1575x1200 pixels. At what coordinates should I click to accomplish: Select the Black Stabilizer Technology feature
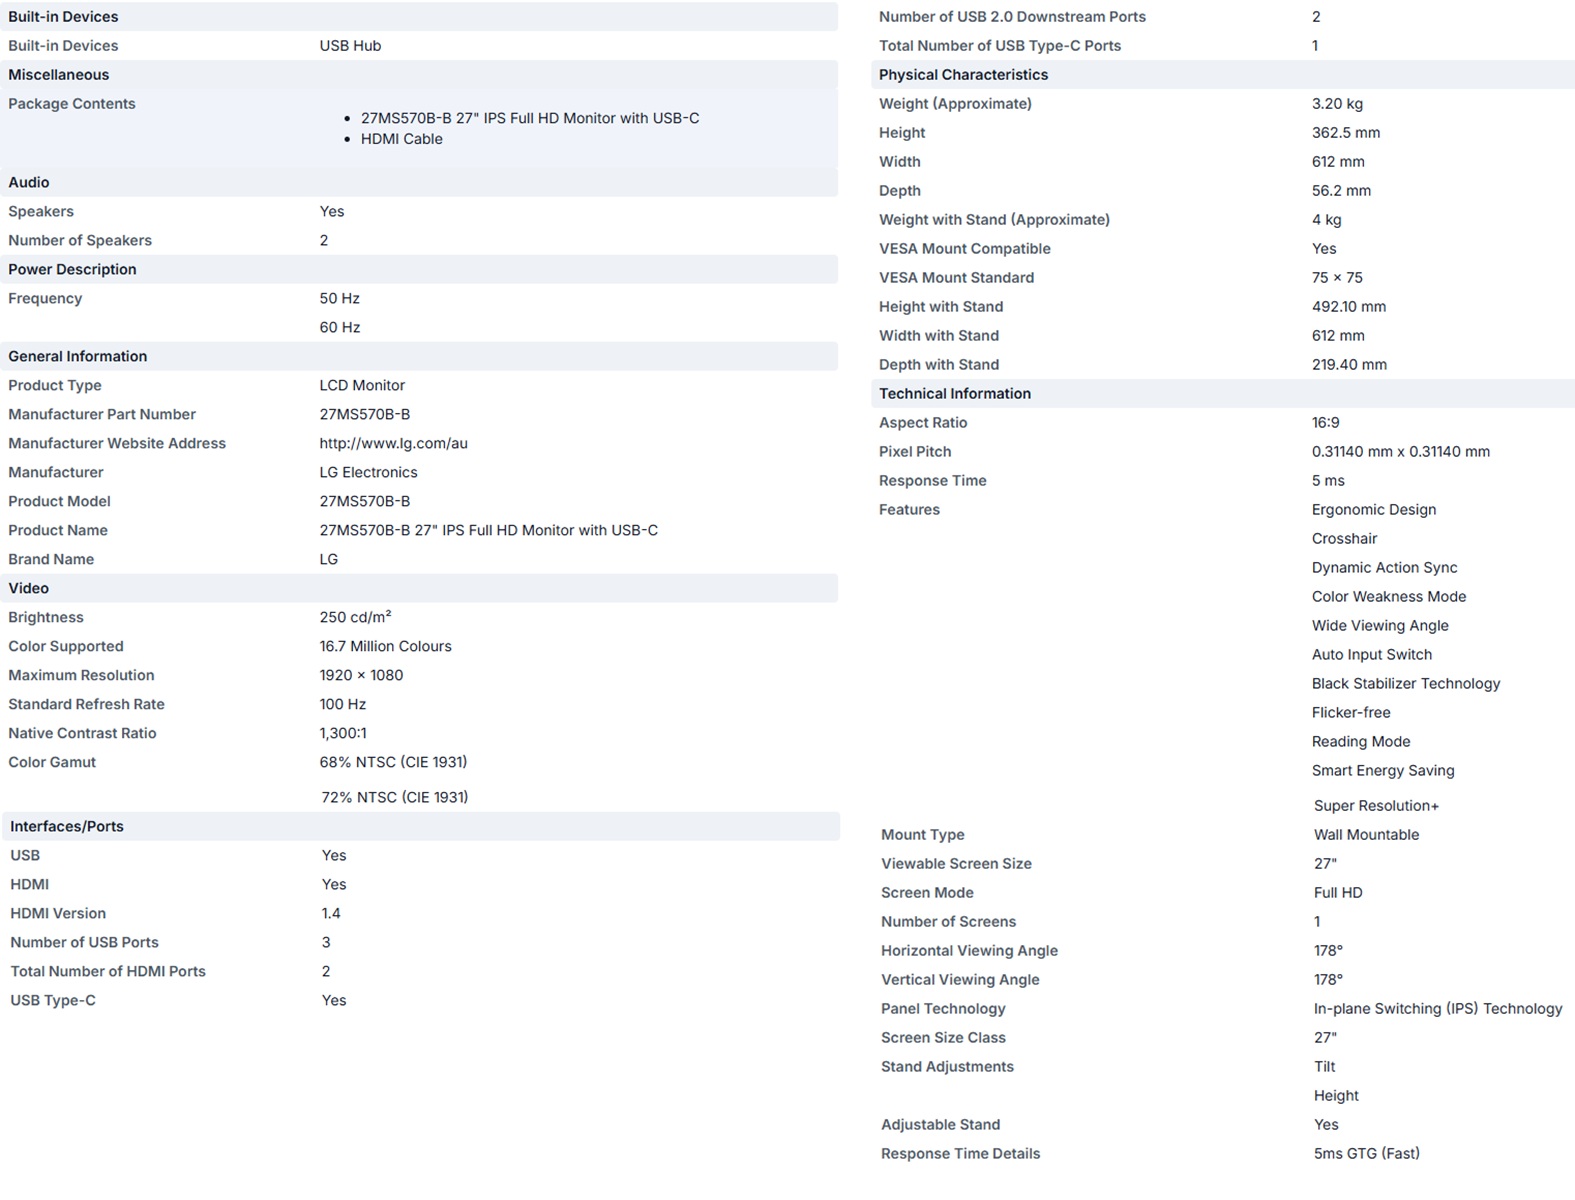[1406, 683]
